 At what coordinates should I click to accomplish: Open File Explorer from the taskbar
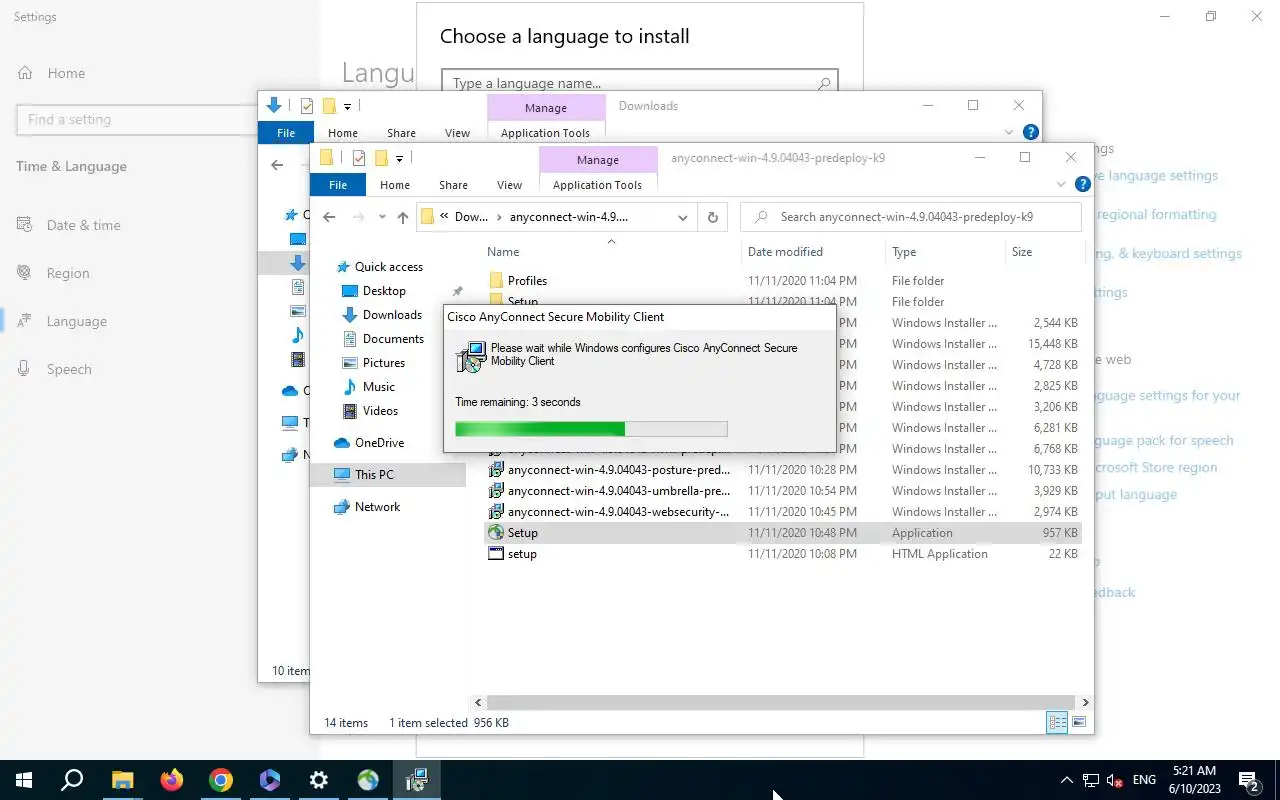point(122,780)
